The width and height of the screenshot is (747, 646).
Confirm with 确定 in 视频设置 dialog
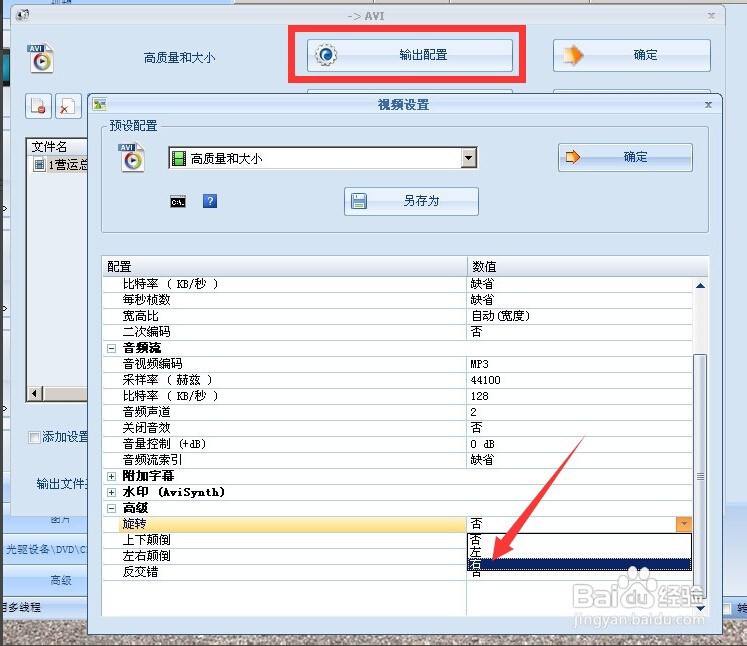pyautogui.click(x=625, y=157)
